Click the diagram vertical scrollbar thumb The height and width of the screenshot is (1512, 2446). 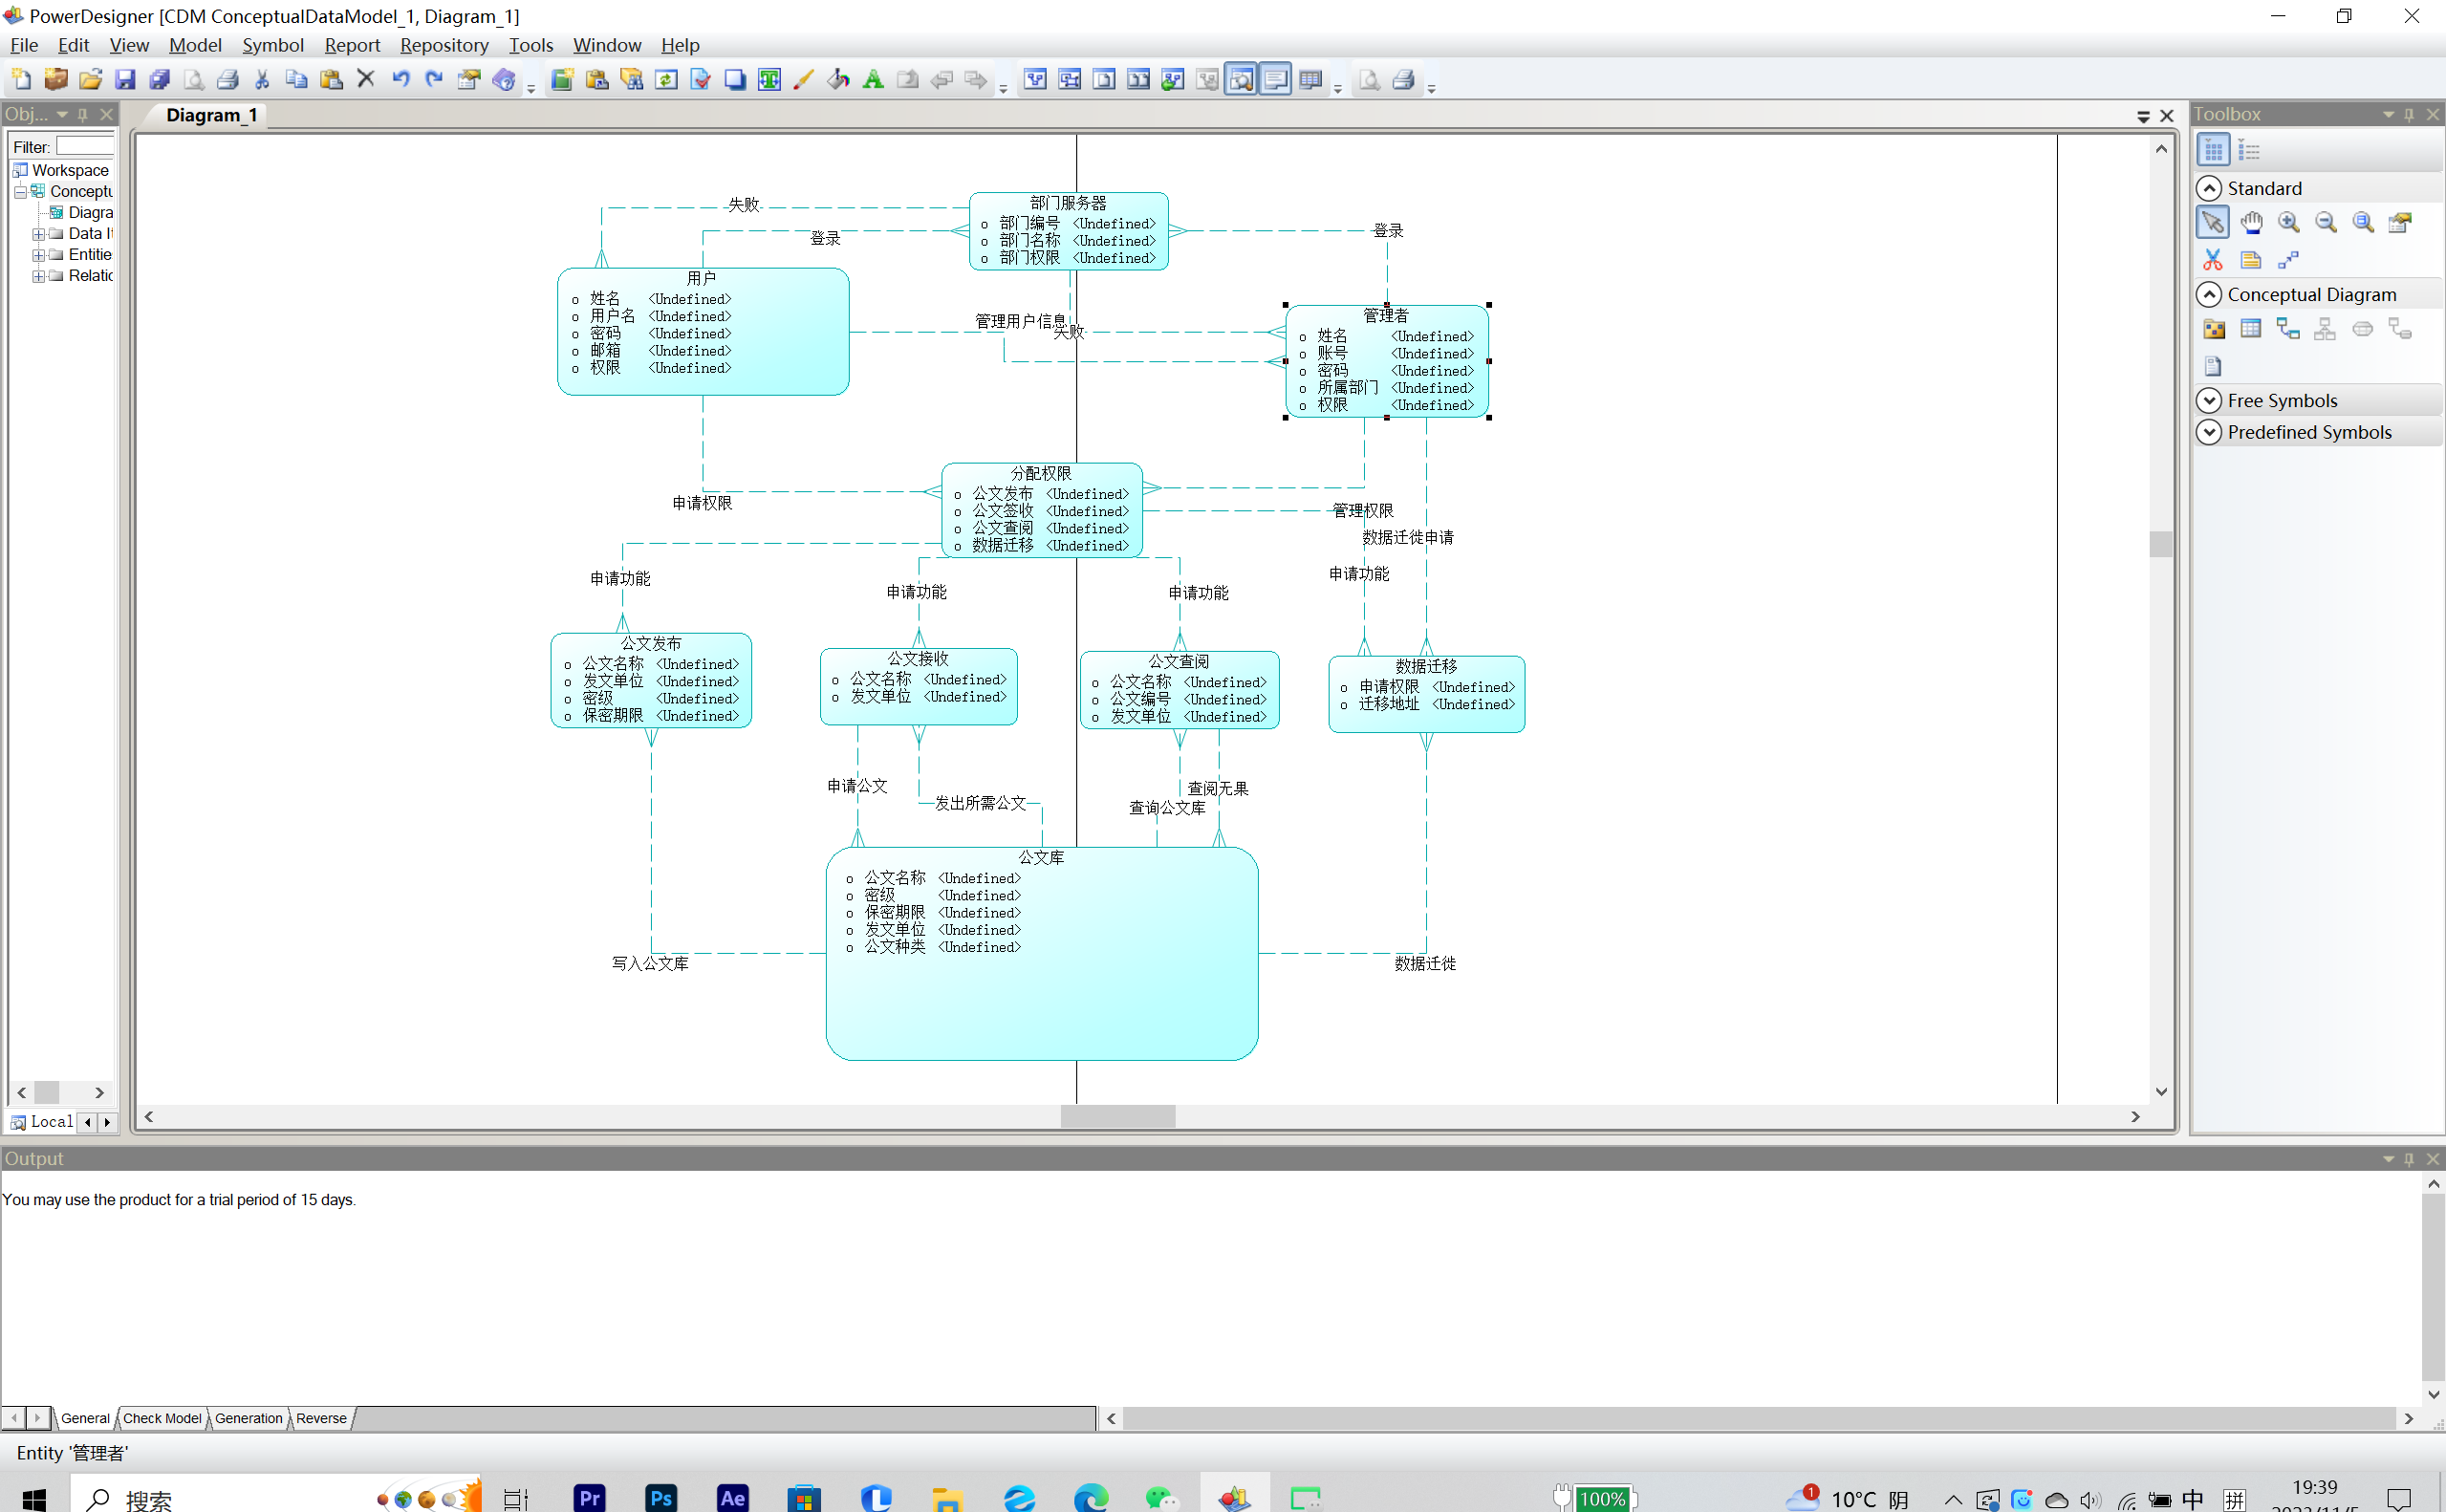pyautogui.click(x=2160, y=544)
